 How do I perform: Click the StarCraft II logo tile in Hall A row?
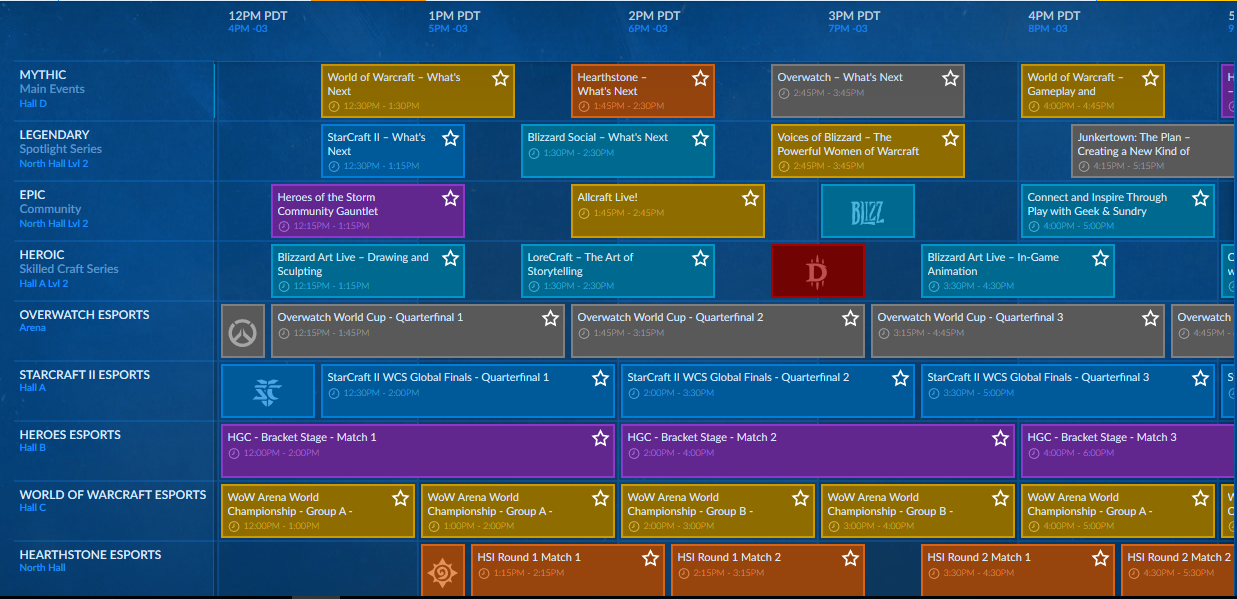pyautogui.click(x=268, y=391)
